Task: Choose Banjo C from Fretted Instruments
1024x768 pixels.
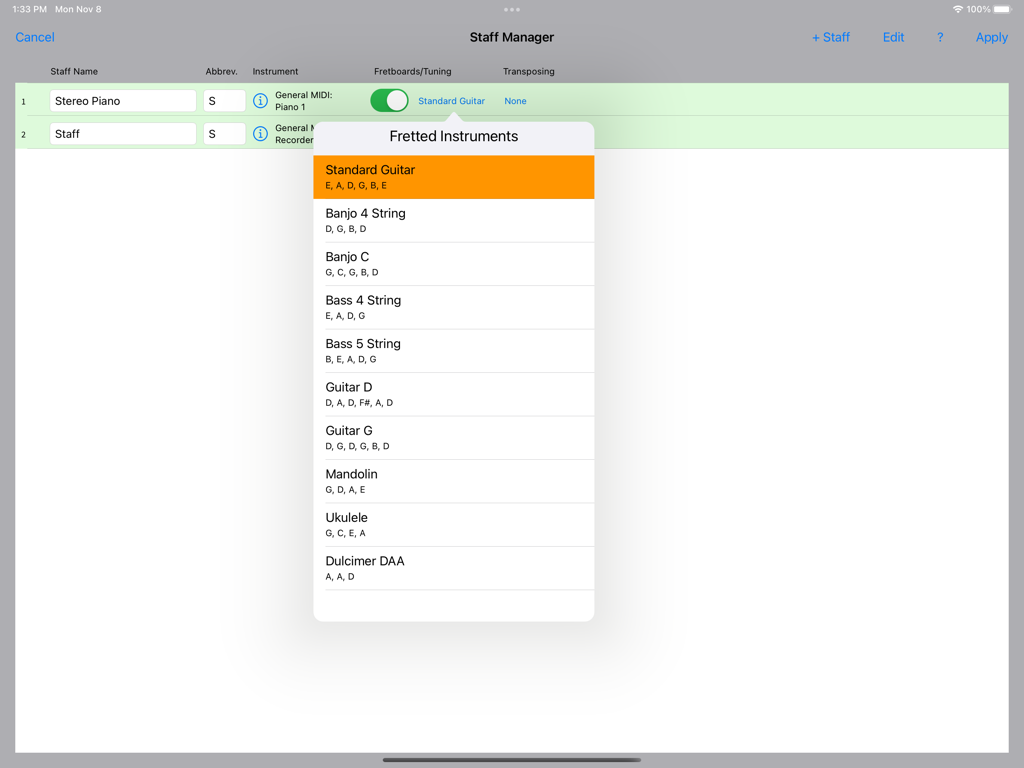Action: (x=453, y=263)
